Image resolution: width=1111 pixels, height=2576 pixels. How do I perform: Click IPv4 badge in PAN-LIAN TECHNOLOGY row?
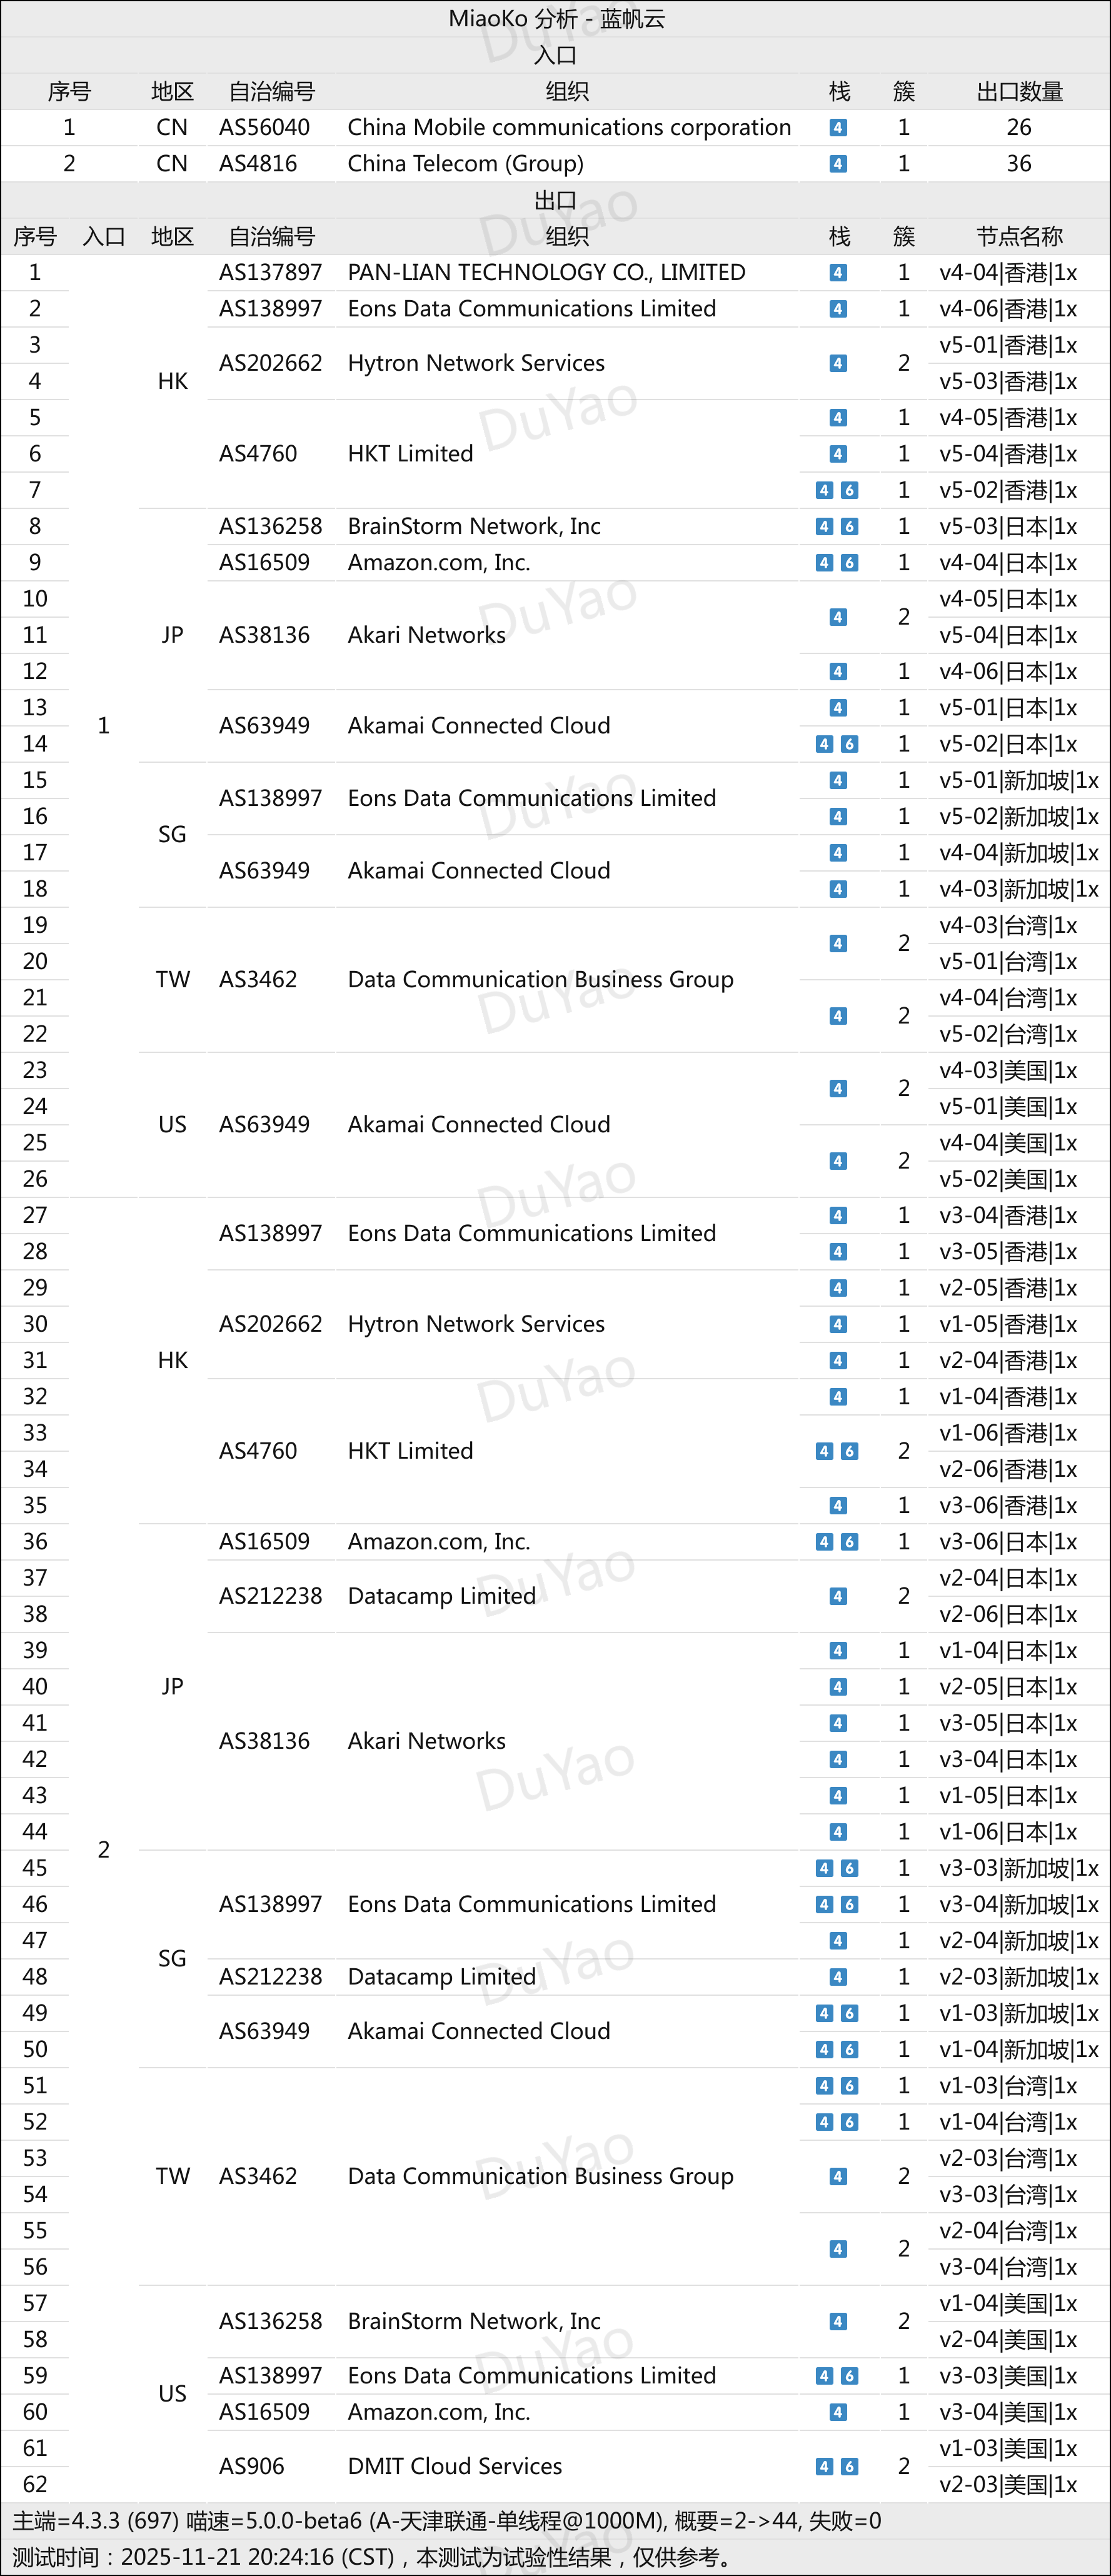point(838,273)
